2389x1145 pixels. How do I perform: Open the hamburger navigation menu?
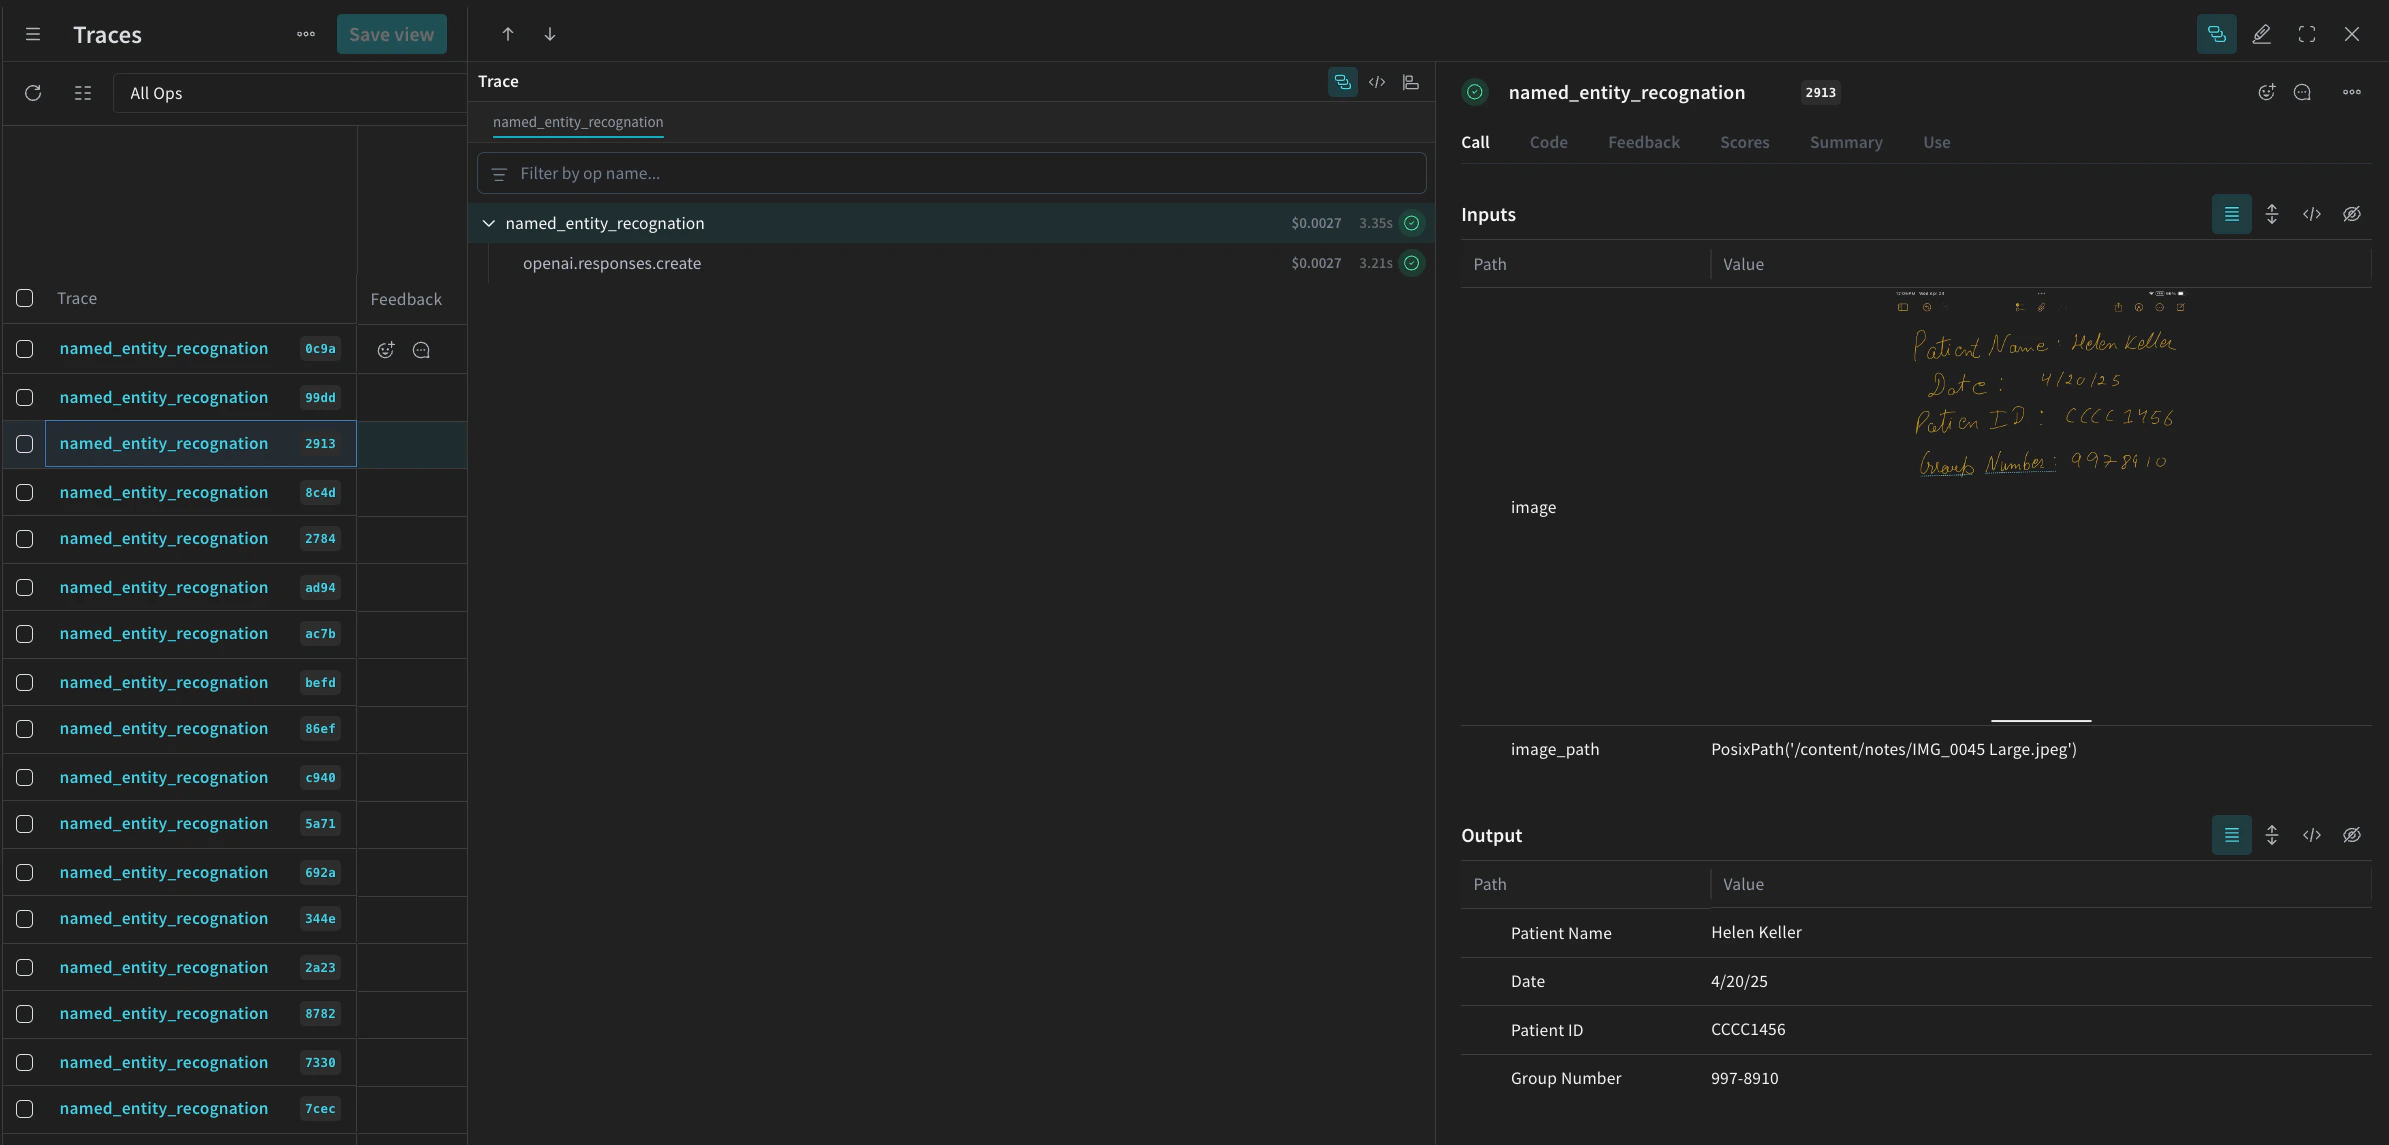[x=33, y=34]
